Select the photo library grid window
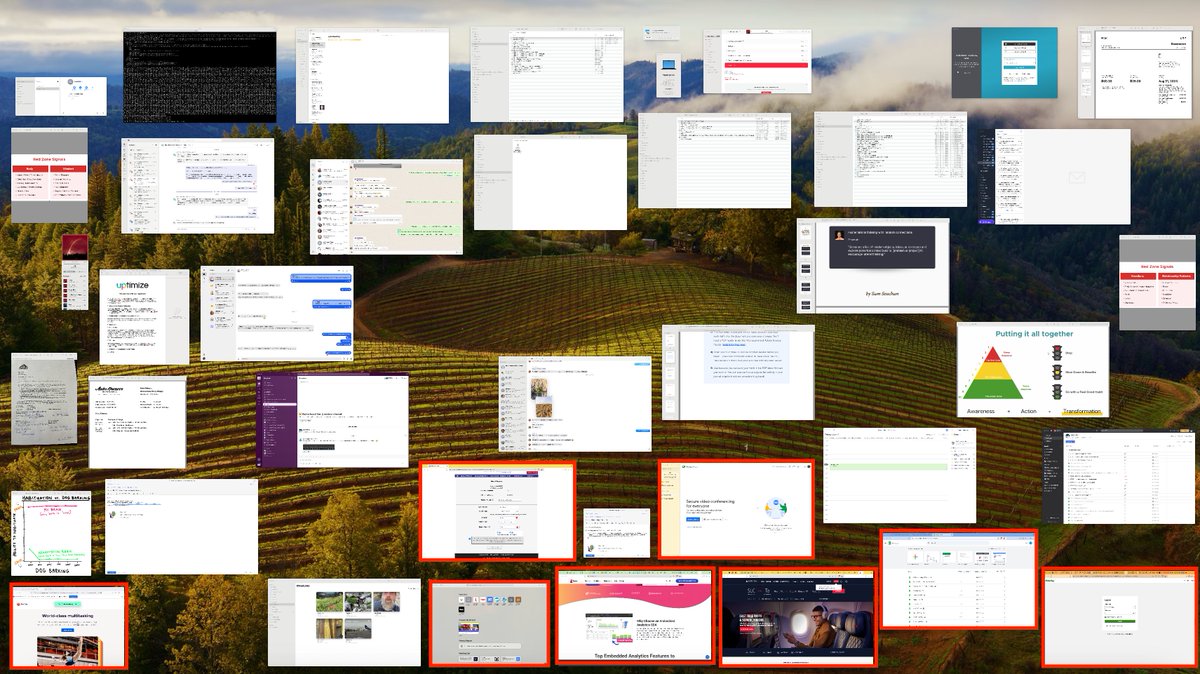The width and height of the screenshot is (1200, 674). [x=345, y=621]
